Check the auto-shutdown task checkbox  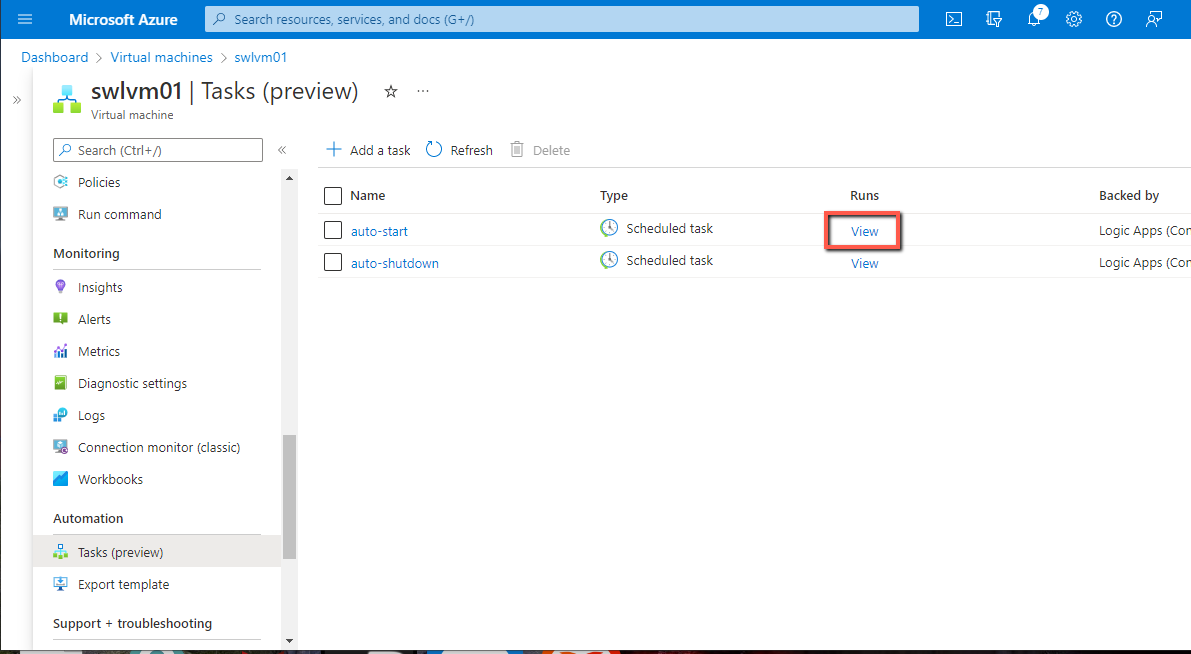coord(333,262)
